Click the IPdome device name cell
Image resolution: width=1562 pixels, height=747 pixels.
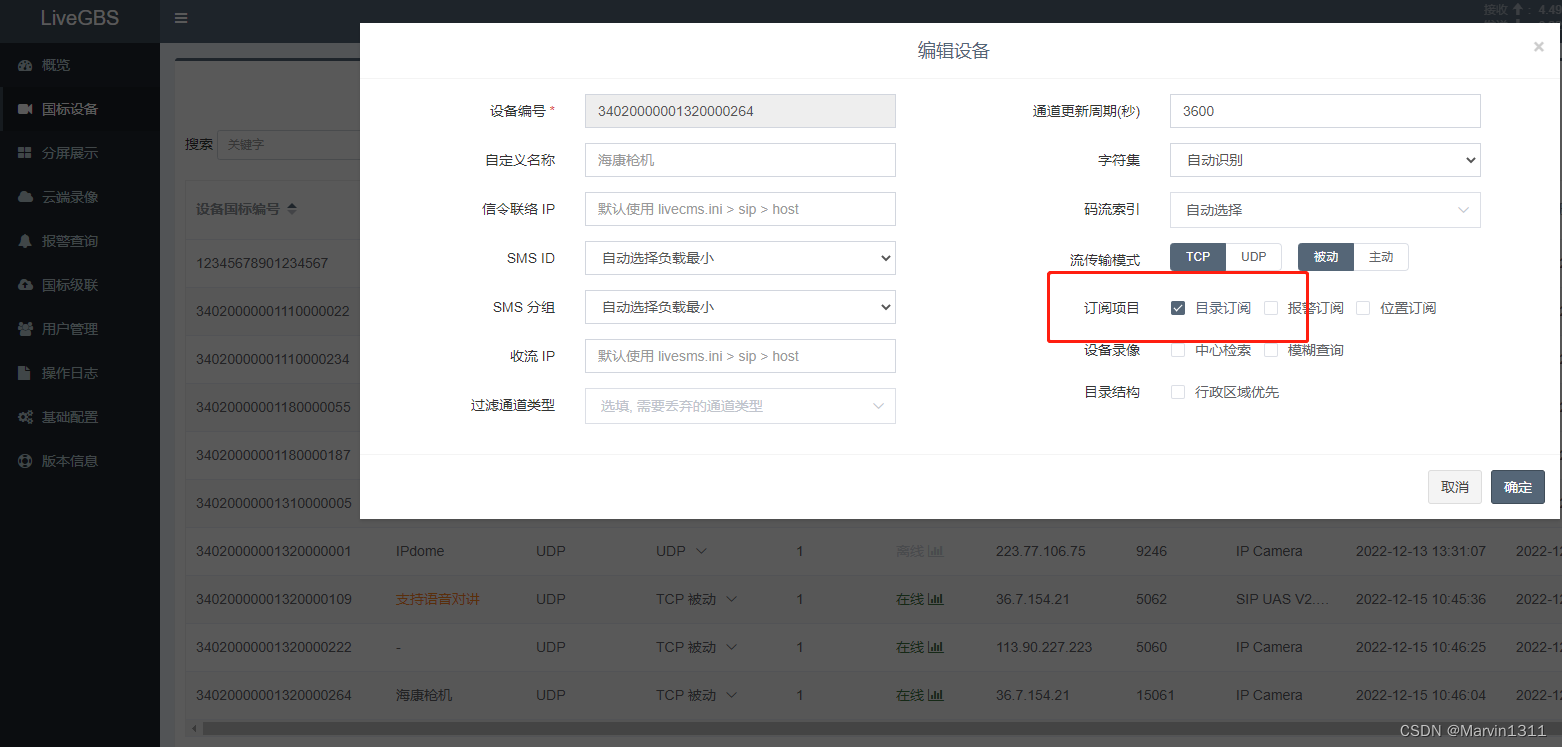pos(420,551)
